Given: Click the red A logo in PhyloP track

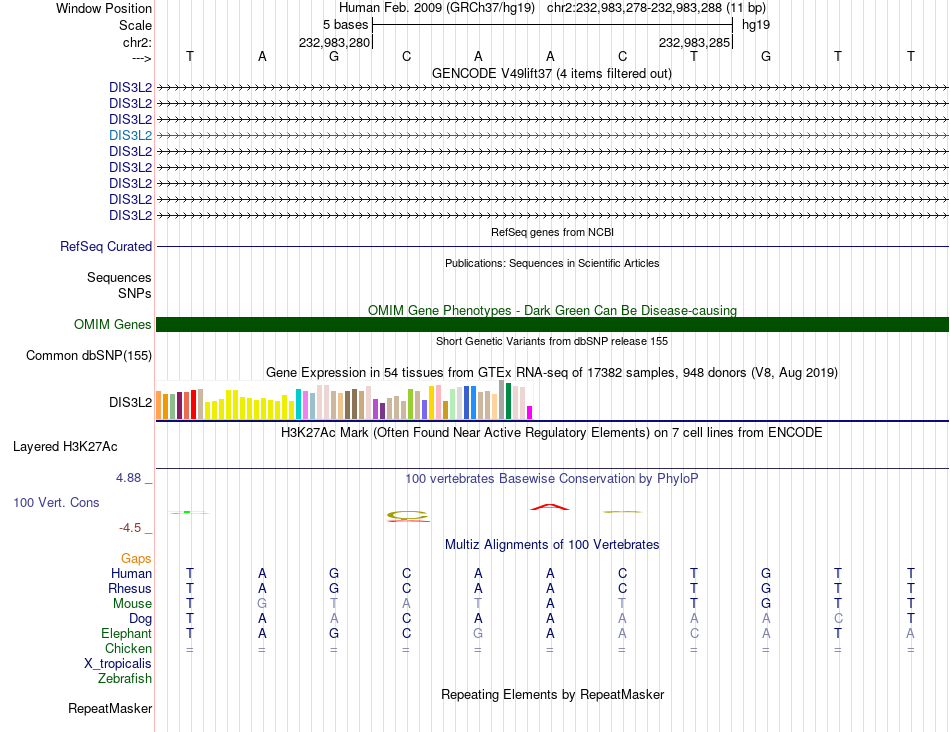Looking at the screenshot, I should (550, 507).
